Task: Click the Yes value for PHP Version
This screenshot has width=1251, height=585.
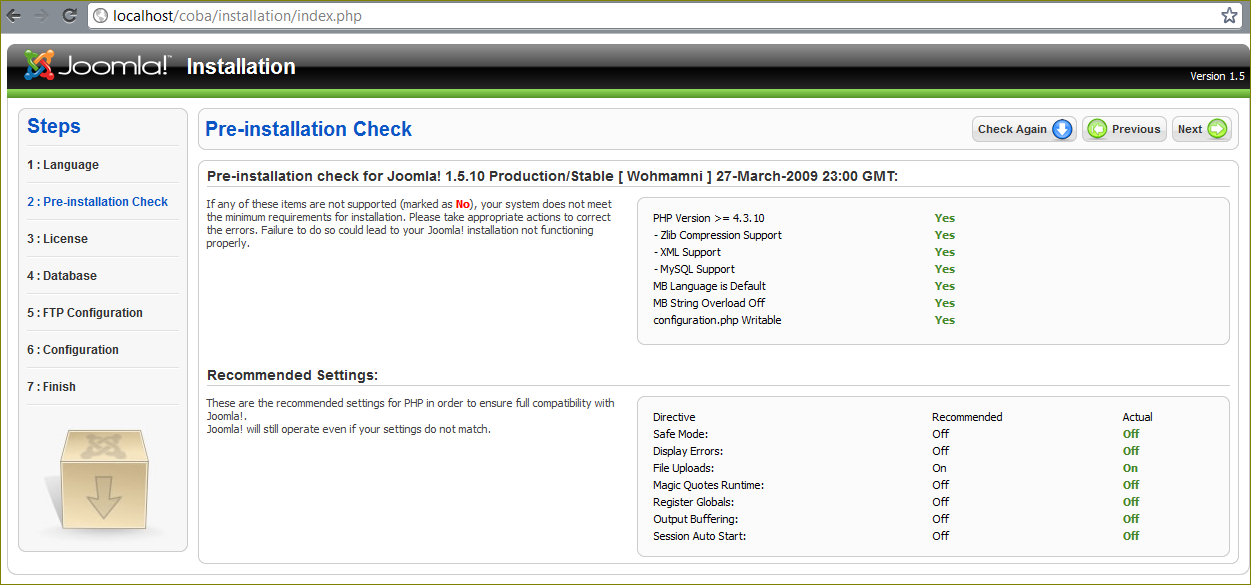Action: point(944,218)
